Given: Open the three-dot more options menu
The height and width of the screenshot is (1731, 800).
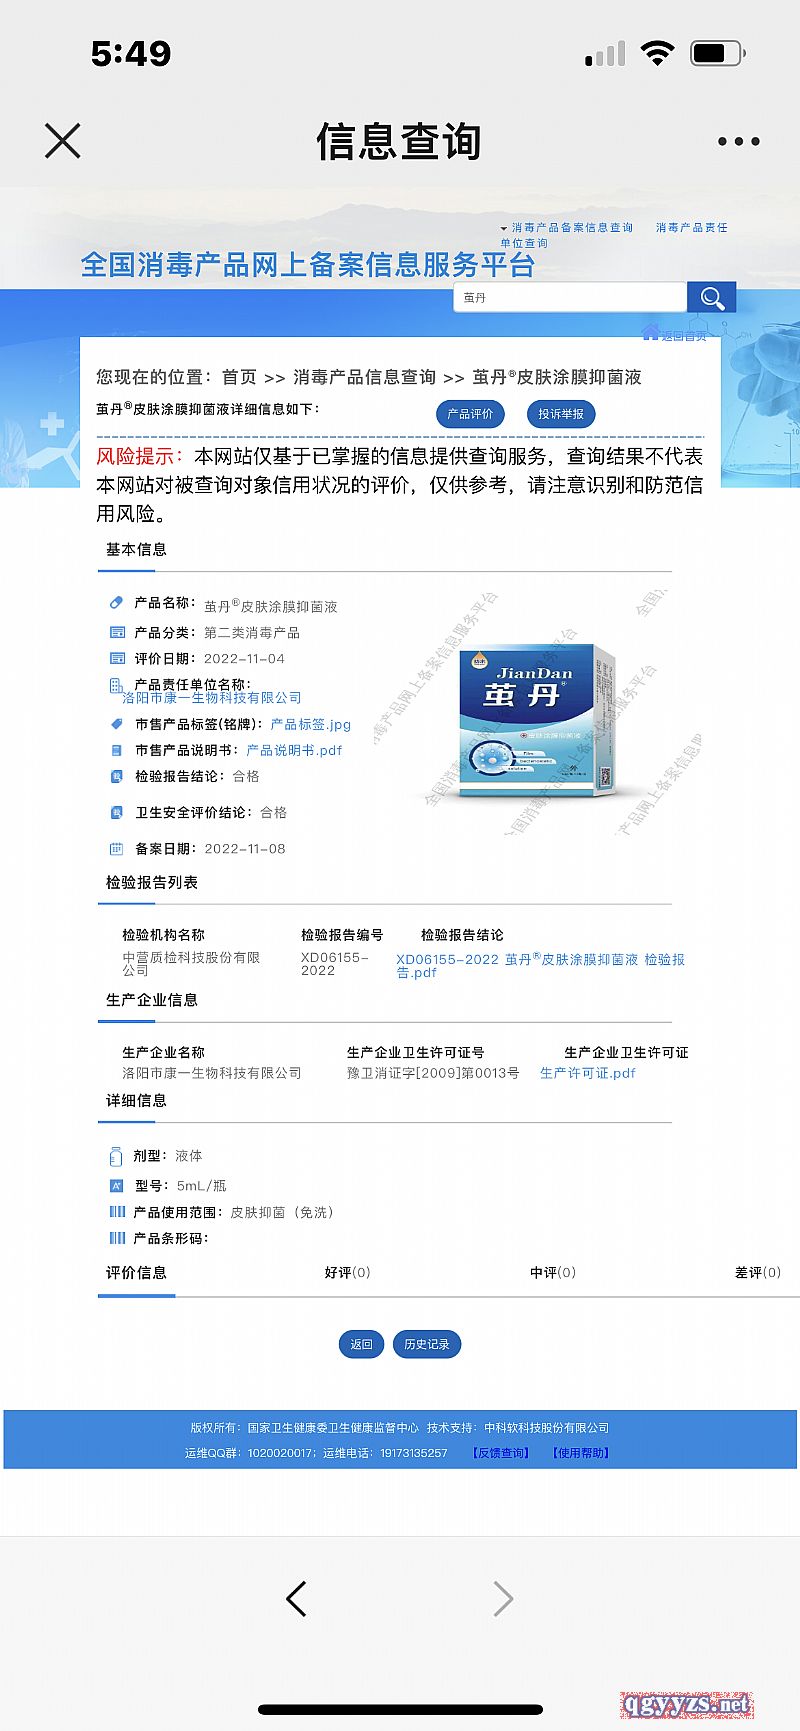Looking at the screenshot, I should coord(738,142).
